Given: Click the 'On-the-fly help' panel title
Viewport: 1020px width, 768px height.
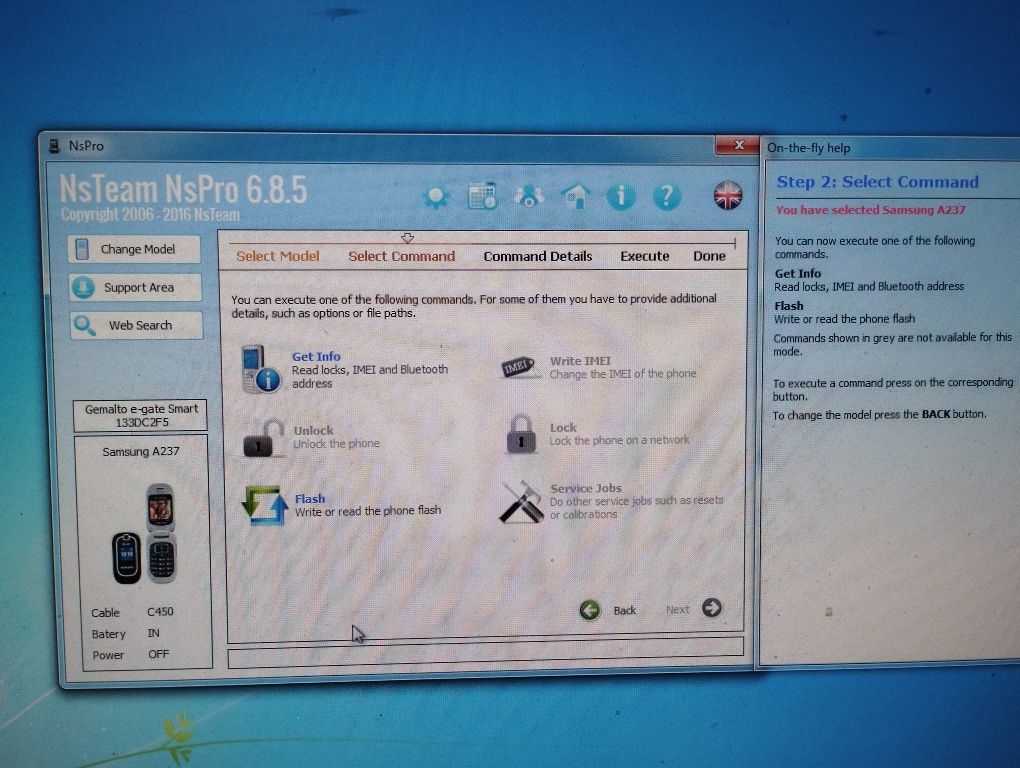Looking at the screenshot, I should click(809, 148).
